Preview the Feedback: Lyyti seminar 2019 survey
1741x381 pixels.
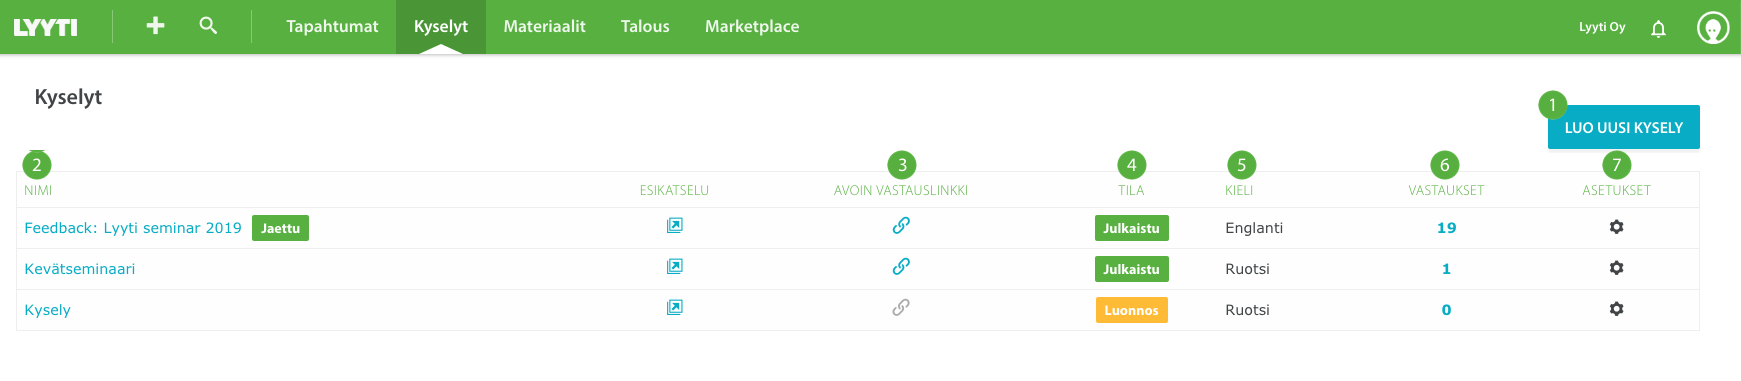pos(675,226)
